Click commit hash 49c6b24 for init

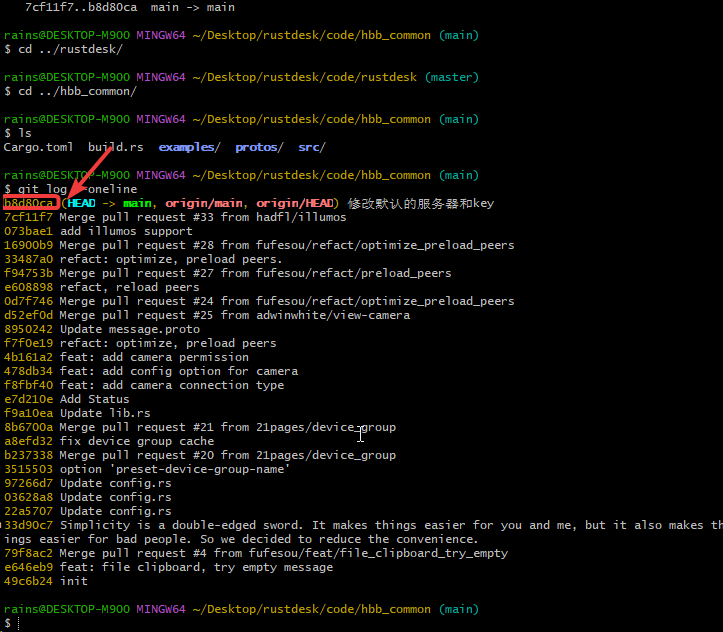[29, 581]
